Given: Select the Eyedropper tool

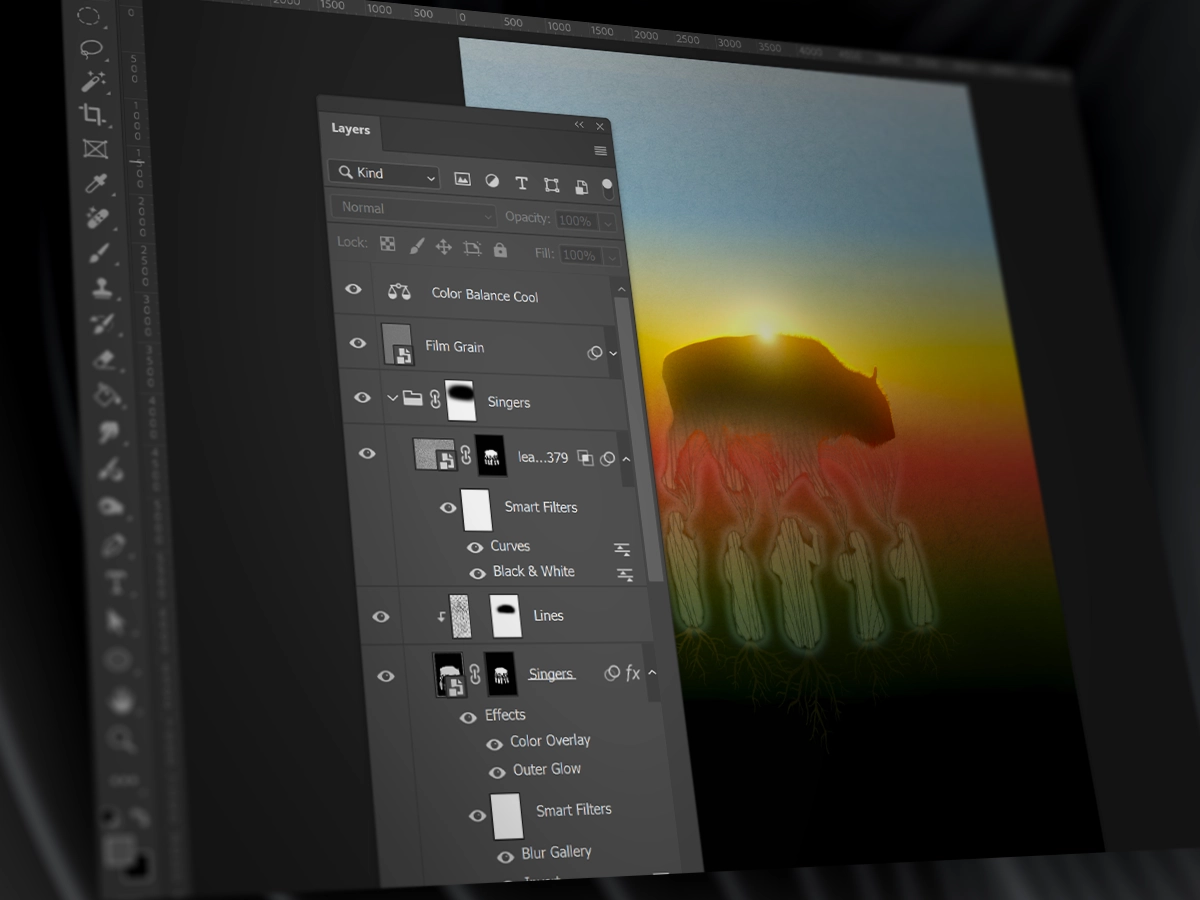Looking at the screenshot, I should [x=97, y=182].
